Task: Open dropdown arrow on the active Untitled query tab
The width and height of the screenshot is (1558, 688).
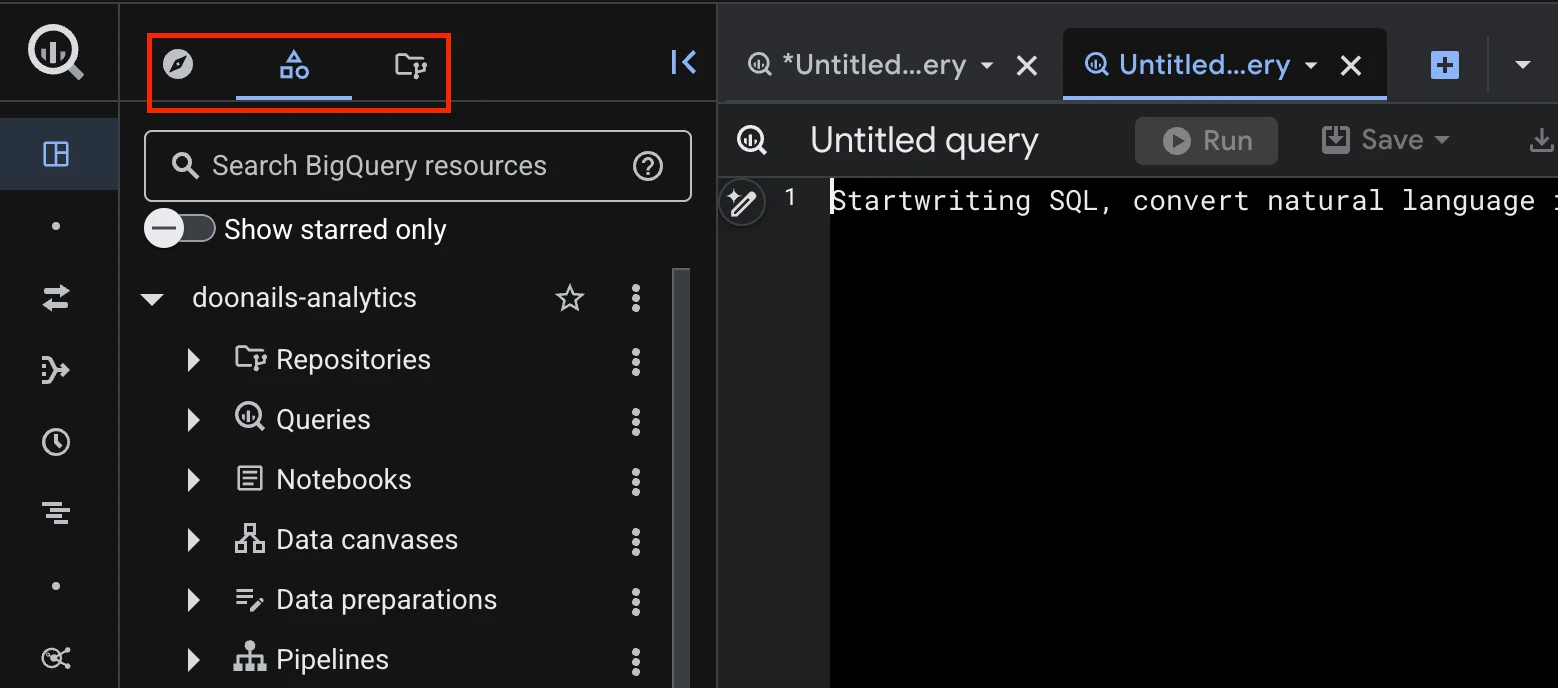Action: pos(1311,66)
